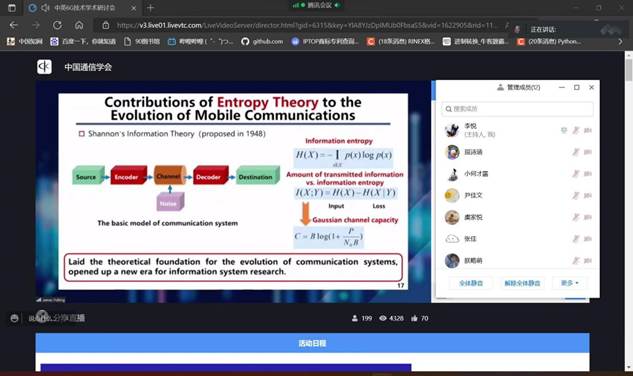Select the 活动日程 tab below video
Image resolution: width=633 pixels, height=376 pixels.
coord(312,343)
